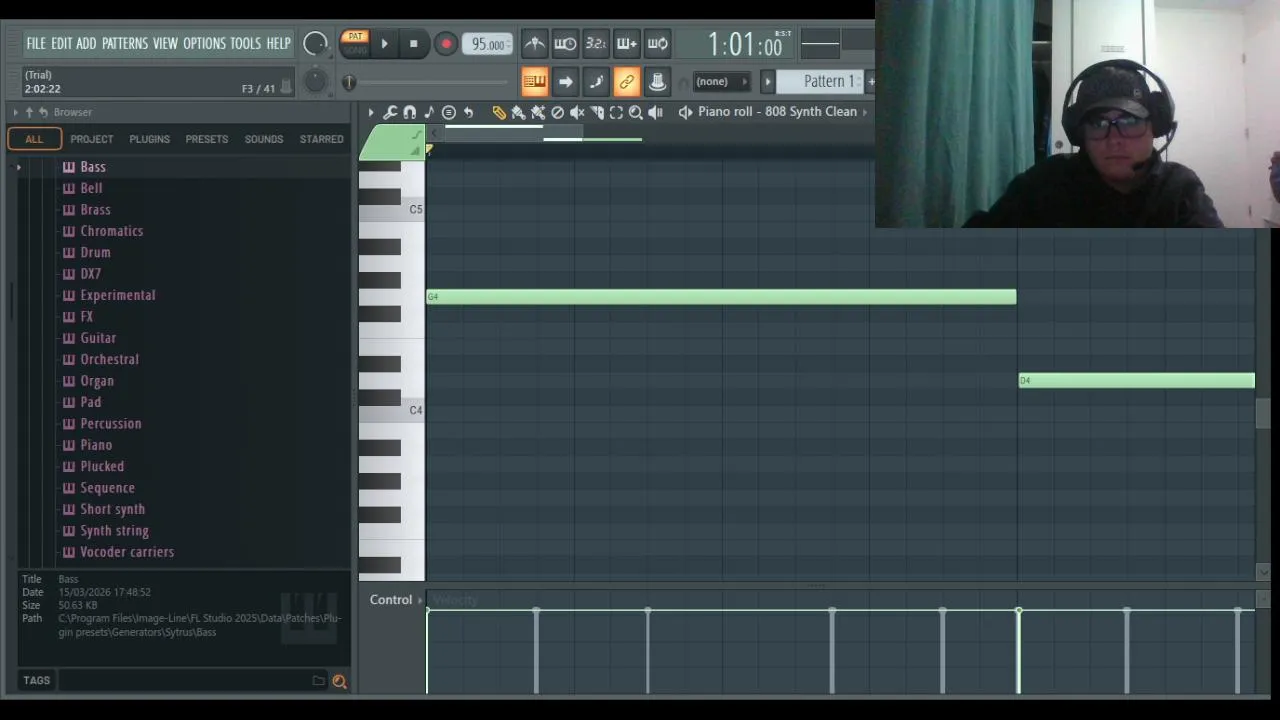Switch to the SOUNDS browser tab
The image size is (1280, 720).
264,139
